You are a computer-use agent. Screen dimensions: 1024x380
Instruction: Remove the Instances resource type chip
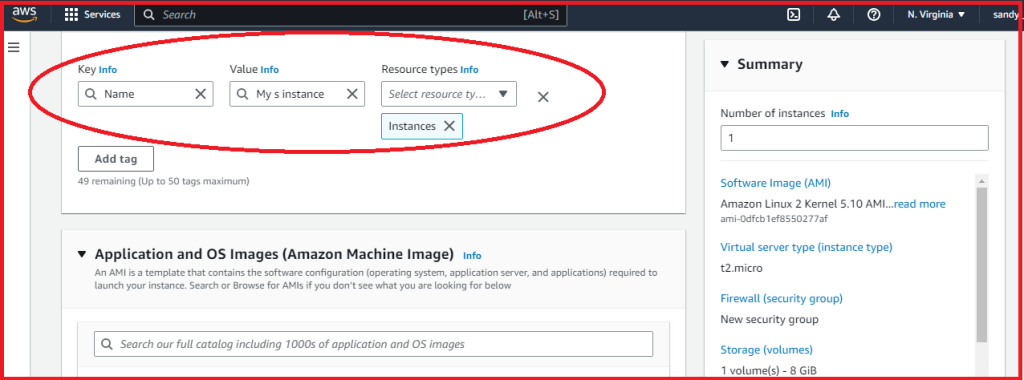[x=449, y=126]
